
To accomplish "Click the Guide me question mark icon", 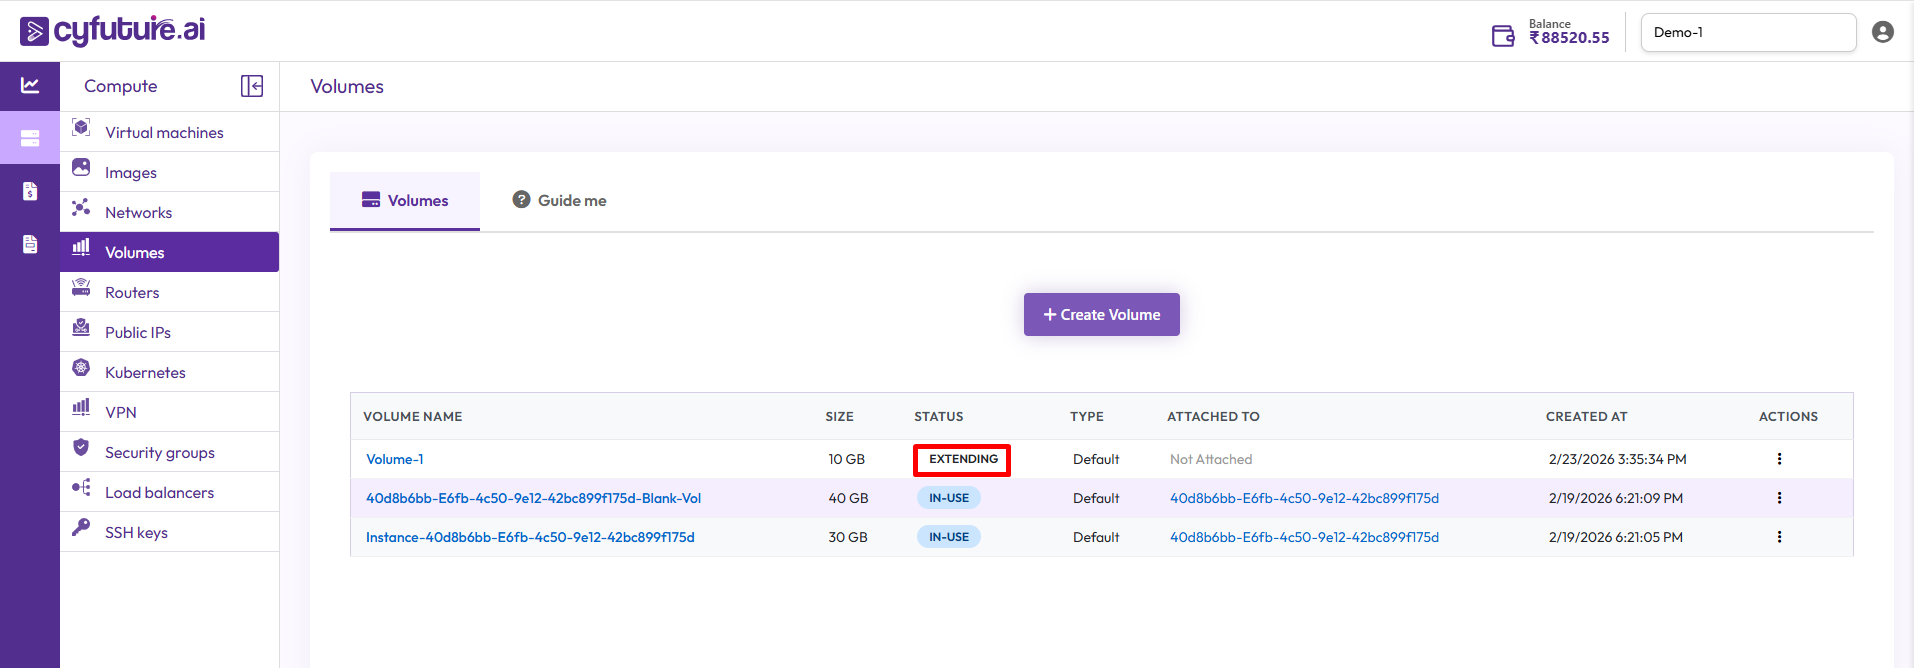I will click(521, 200).
